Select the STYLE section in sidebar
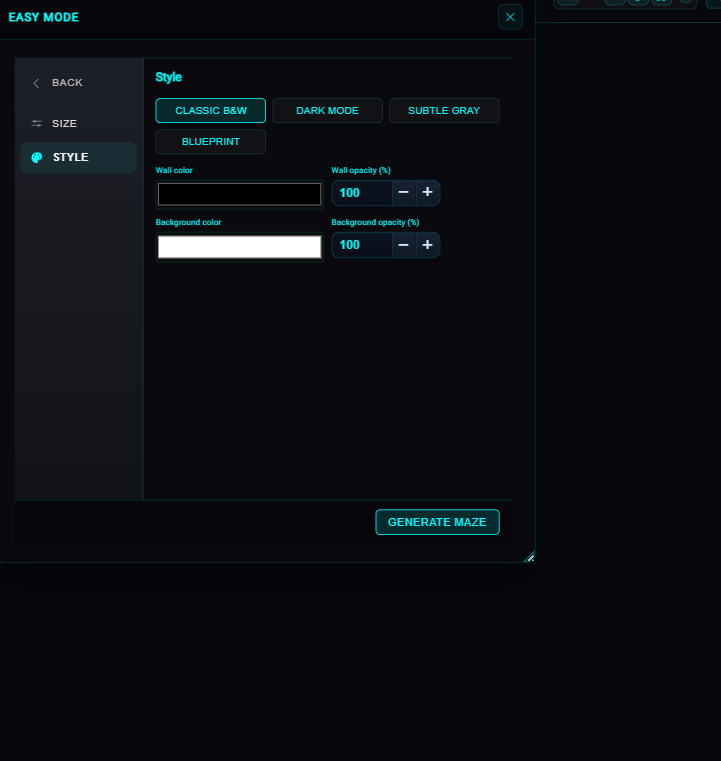 point(79,157)
